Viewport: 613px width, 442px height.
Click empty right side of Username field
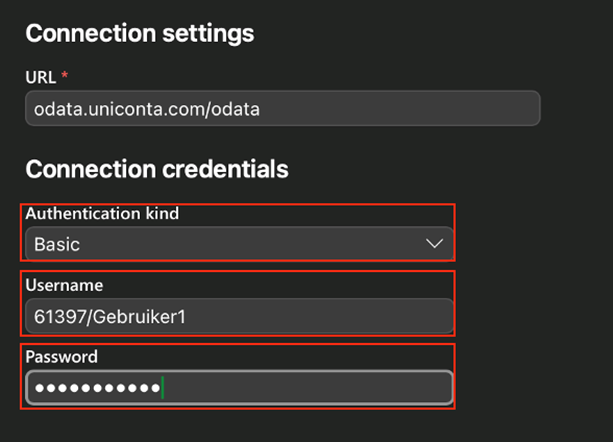(x=380, y=316)
